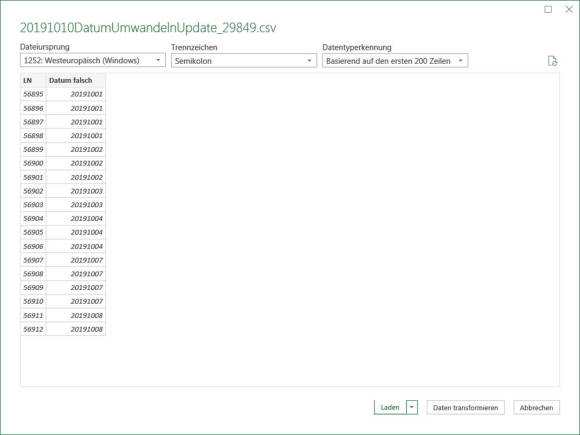The height and width of the screenshot is (435, 580).
Task: Select cell with LN 56912
Action: pos(33,329)
